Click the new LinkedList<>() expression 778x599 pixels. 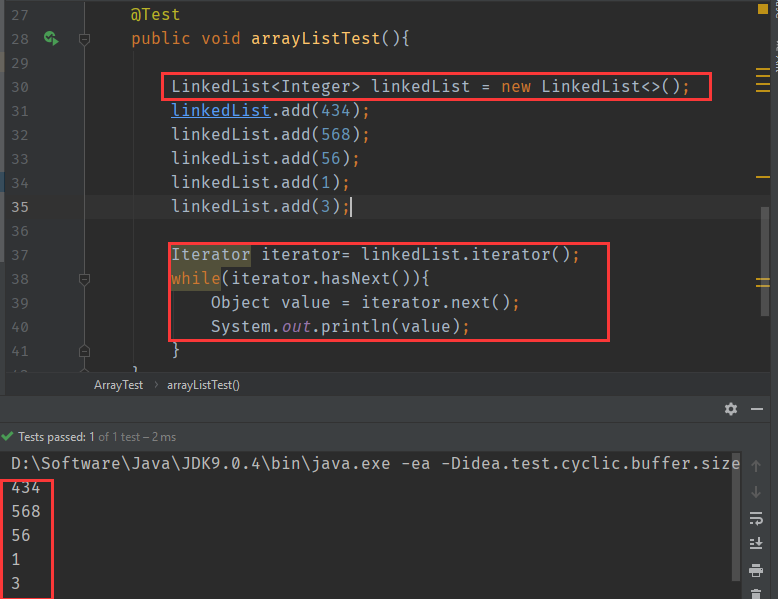pyautogui.click(x=590, y=86)
